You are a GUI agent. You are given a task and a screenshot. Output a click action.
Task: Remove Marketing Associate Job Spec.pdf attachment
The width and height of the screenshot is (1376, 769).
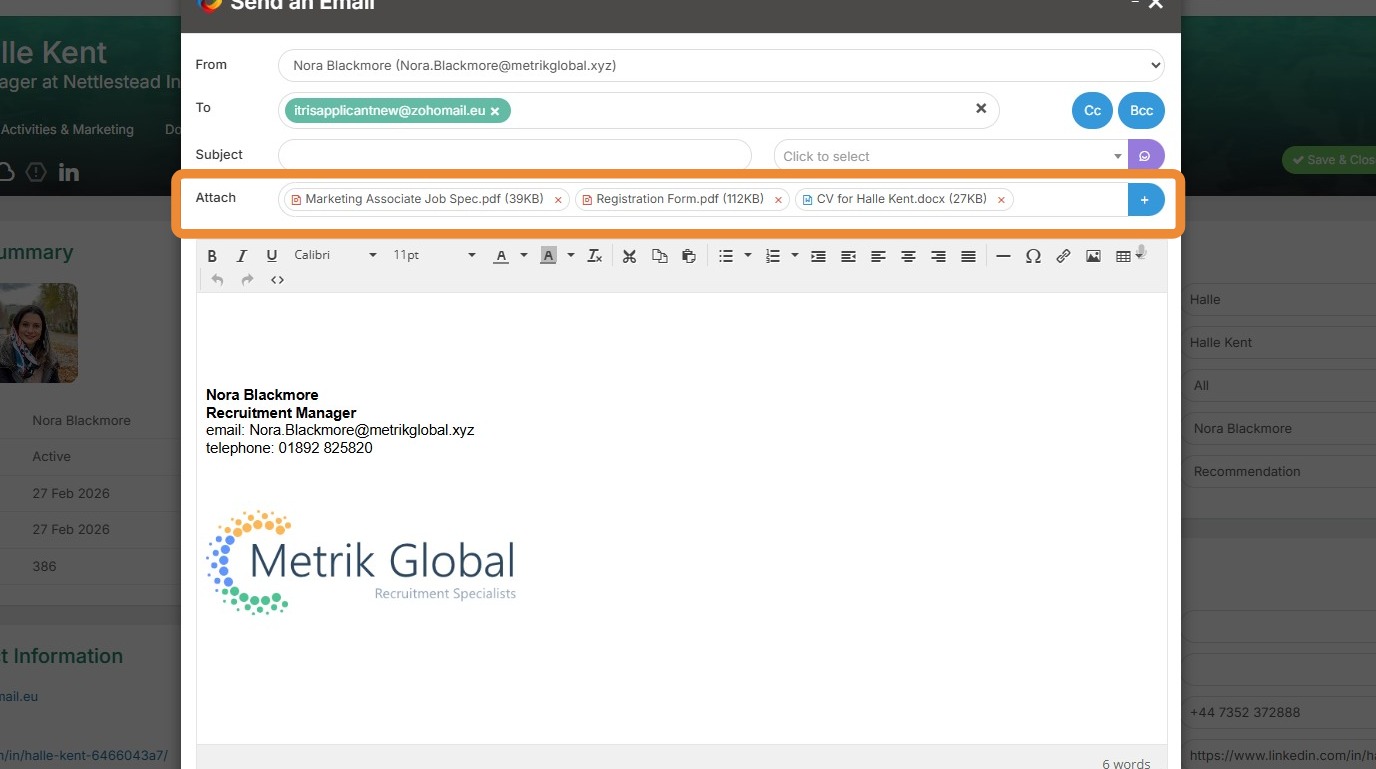click(x=558, y=200)
